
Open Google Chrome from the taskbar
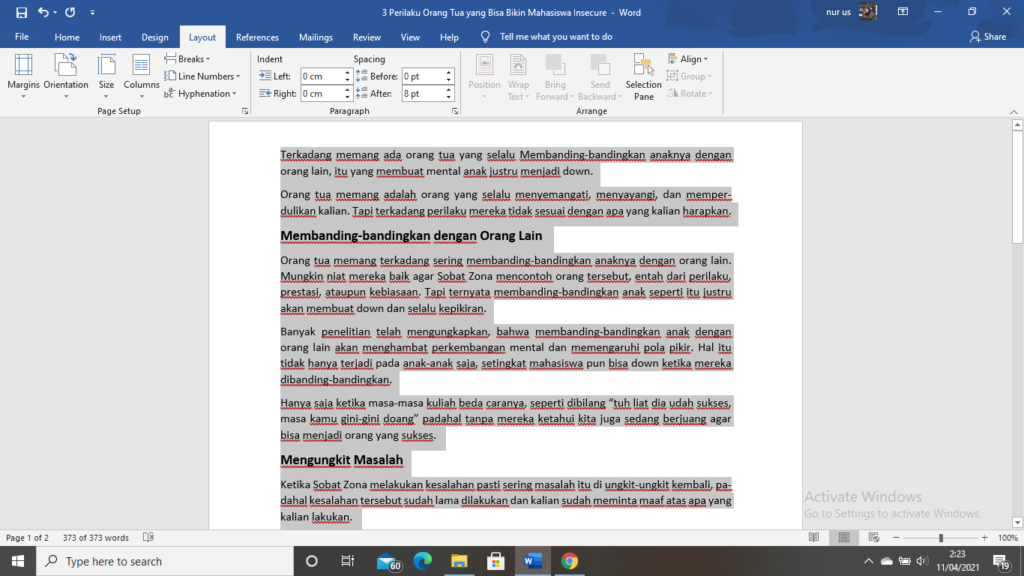(x=569, y=561)
